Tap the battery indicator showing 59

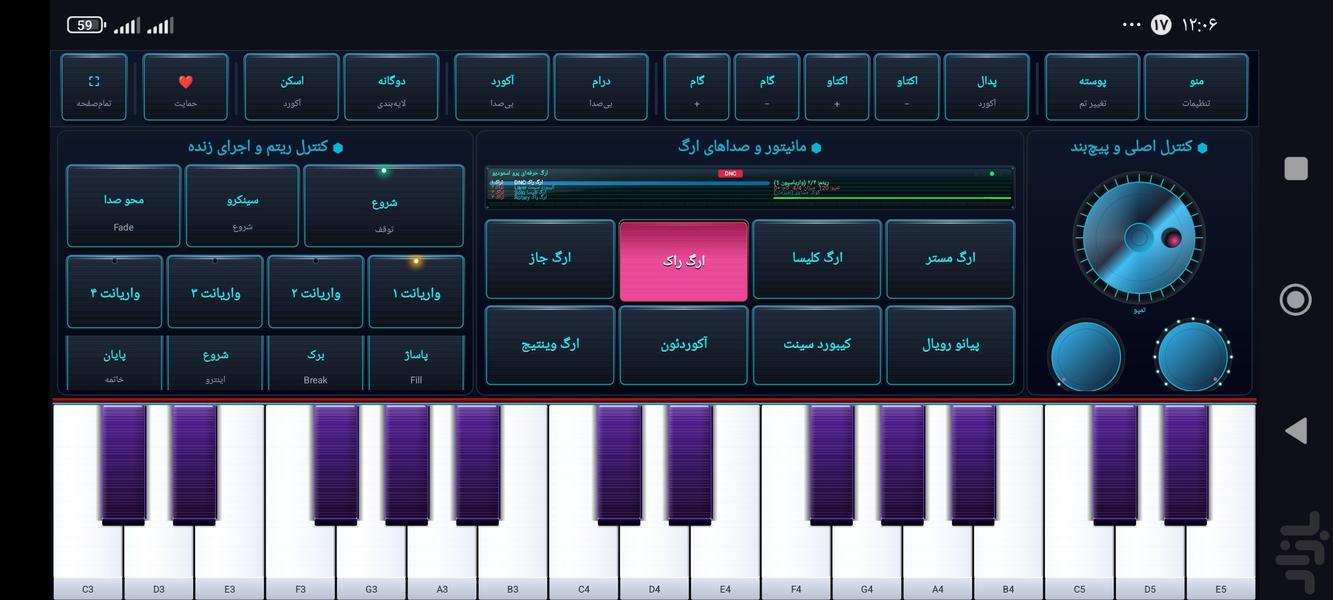click(x=87, y=25)
